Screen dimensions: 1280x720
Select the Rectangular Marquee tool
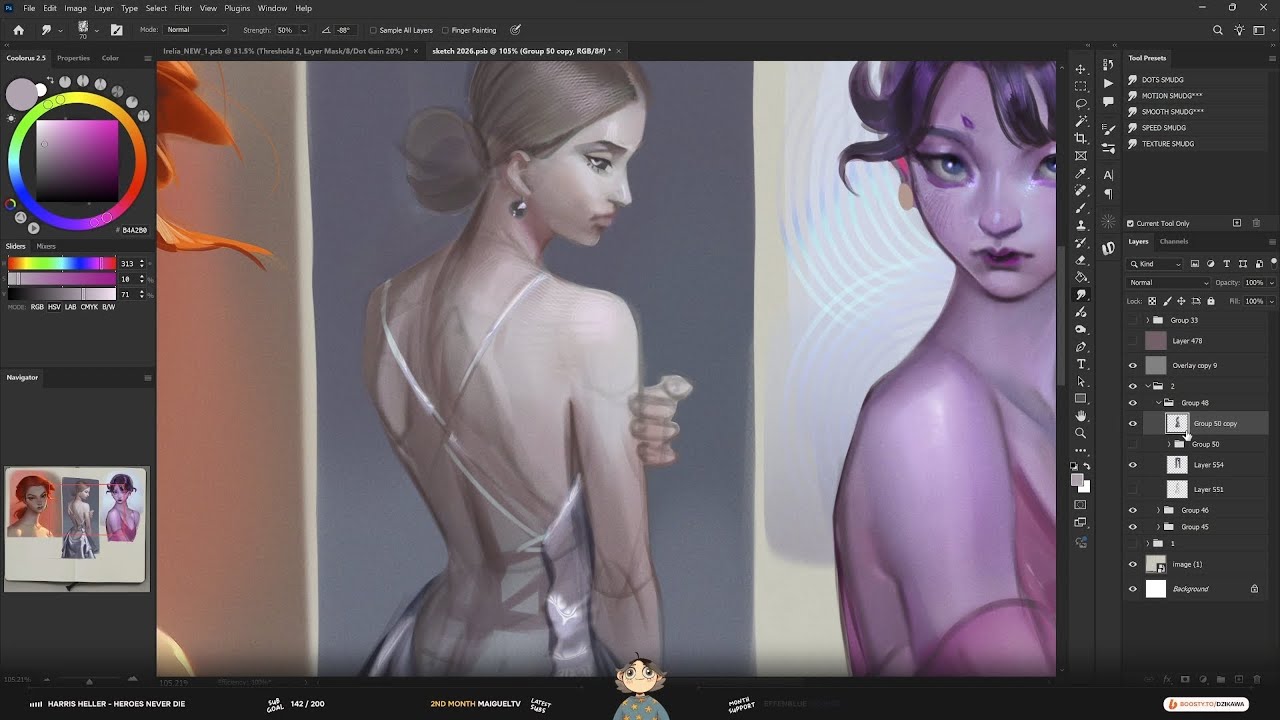1080,86
